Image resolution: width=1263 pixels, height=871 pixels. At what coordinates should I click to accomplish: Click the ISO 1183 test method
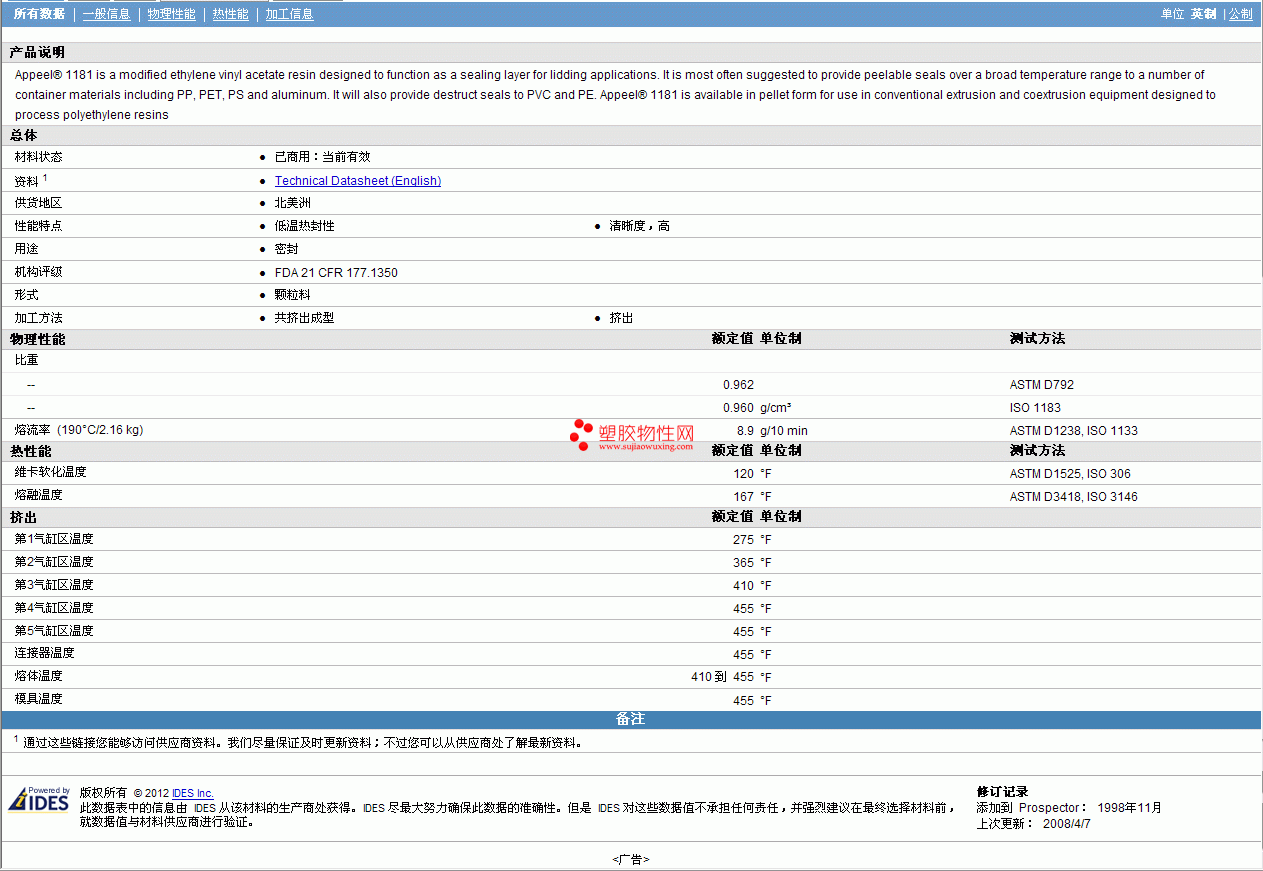[1035, 407]
